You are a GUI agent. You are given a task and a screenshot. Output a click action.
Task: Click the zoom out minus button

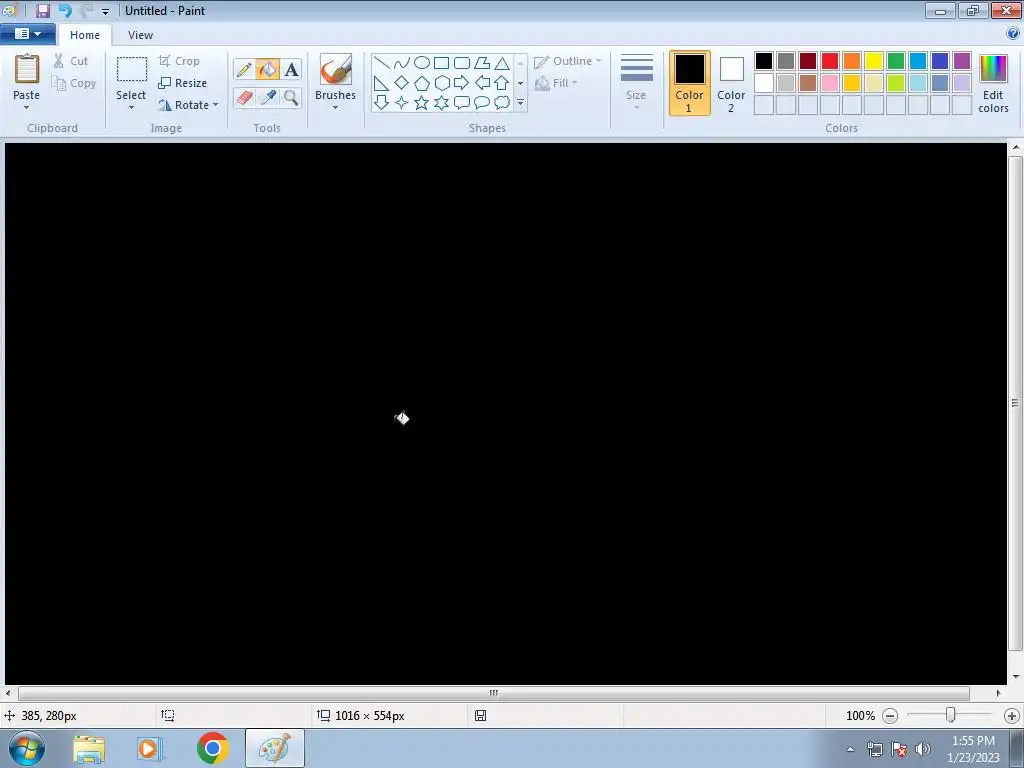(889, 716)
